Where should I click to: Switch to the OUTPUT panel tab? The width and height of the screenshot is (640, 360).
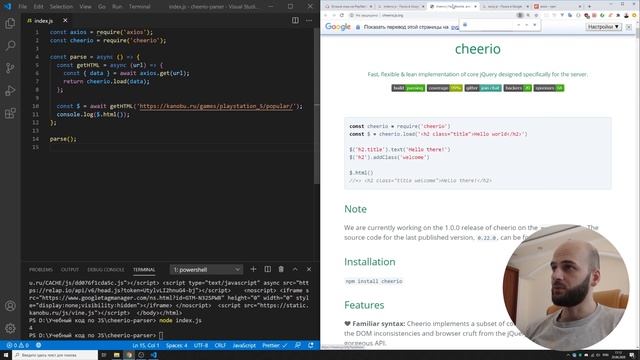point(70,270)
